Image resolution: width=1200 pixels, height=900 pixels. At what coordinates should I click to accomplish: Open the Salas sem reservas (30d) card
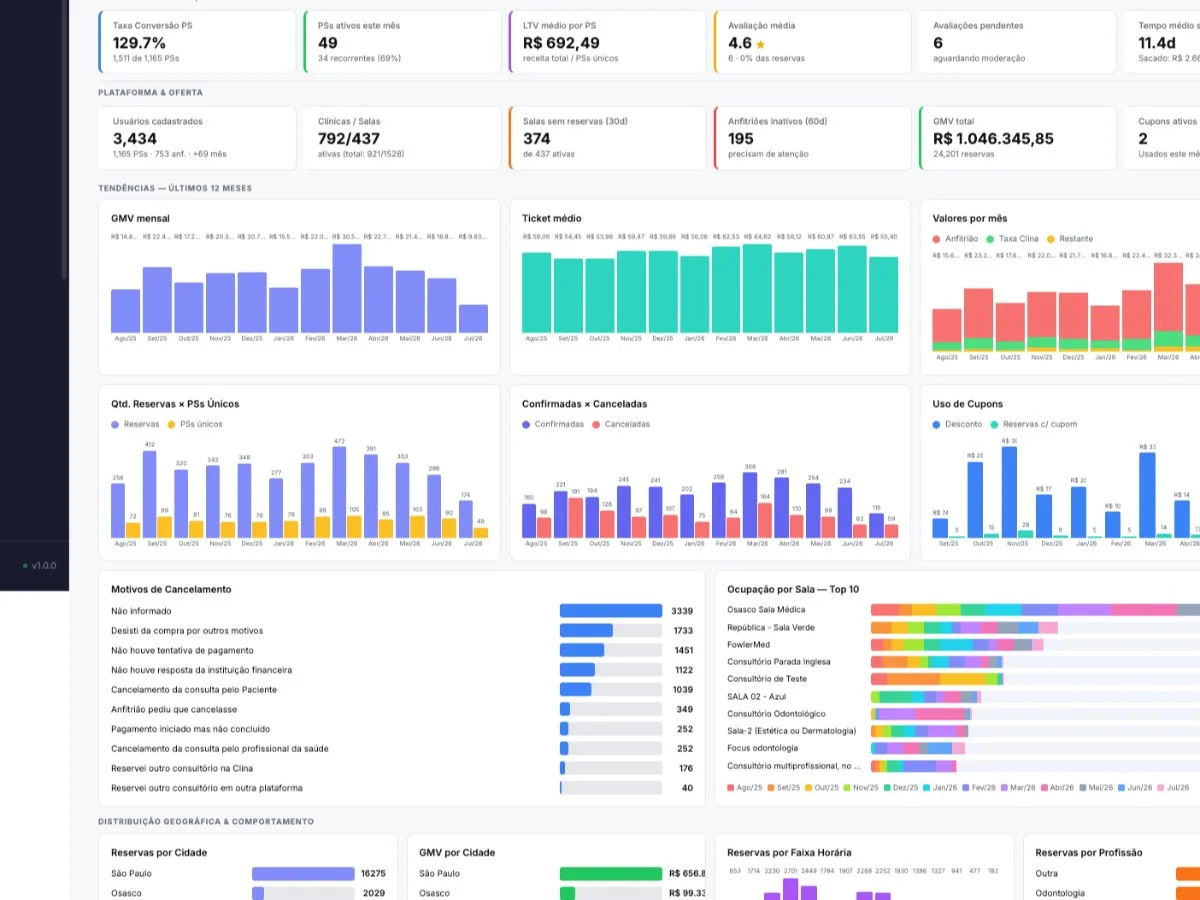pyautogui.click(x=608, y=138)
